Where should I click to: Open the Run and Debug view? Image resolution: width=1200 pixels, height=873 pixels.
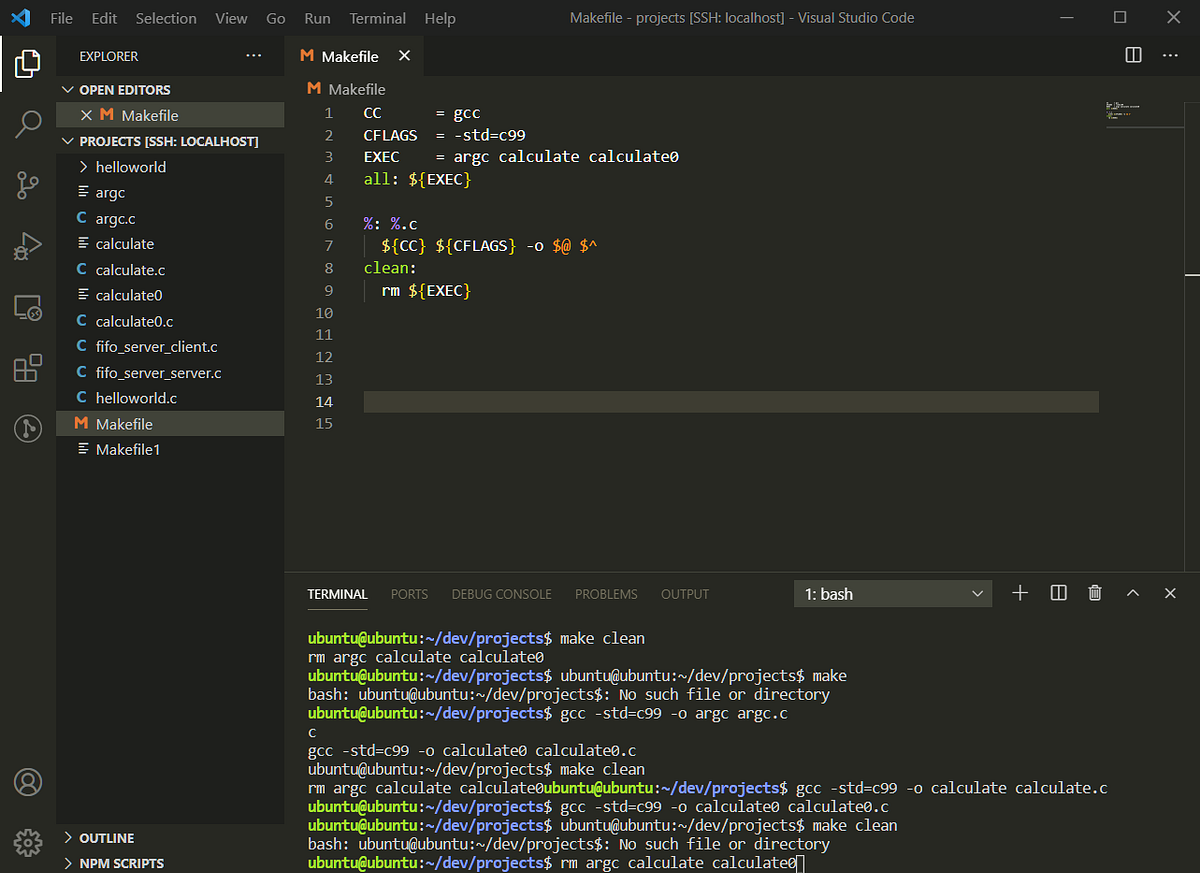pos(27,246)
